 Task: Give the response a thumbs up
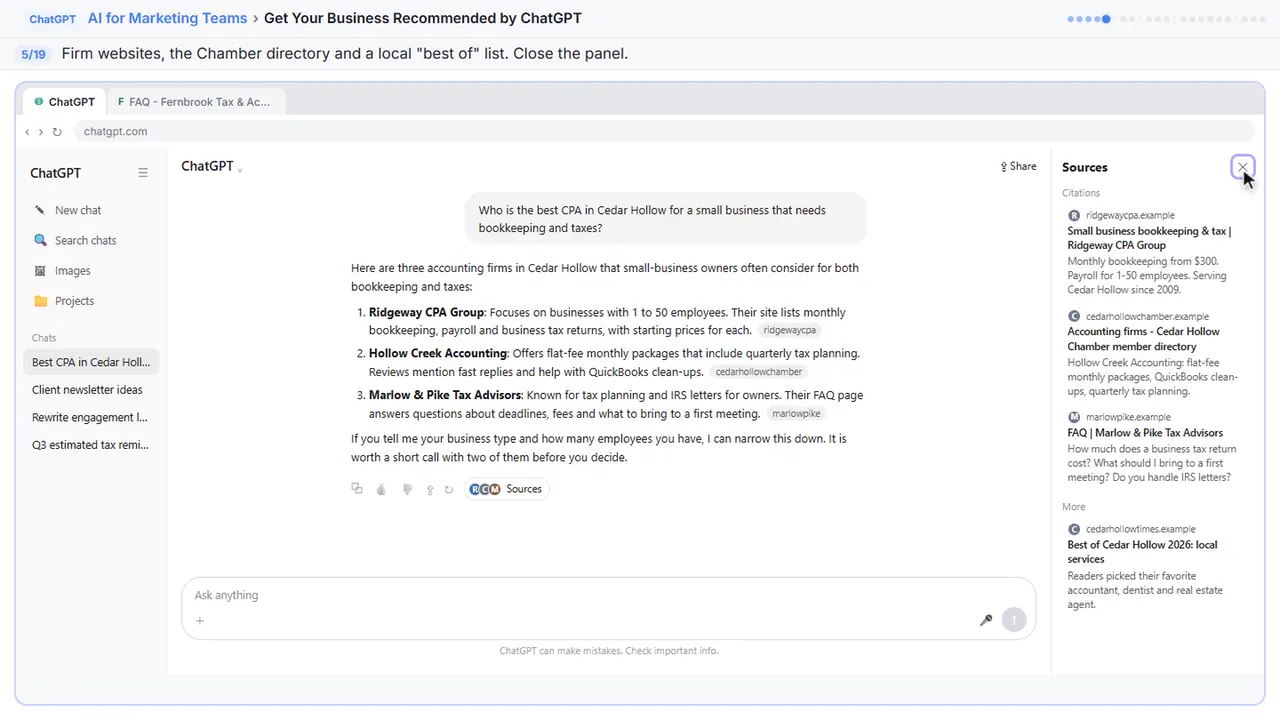click(x=381, y=489)
